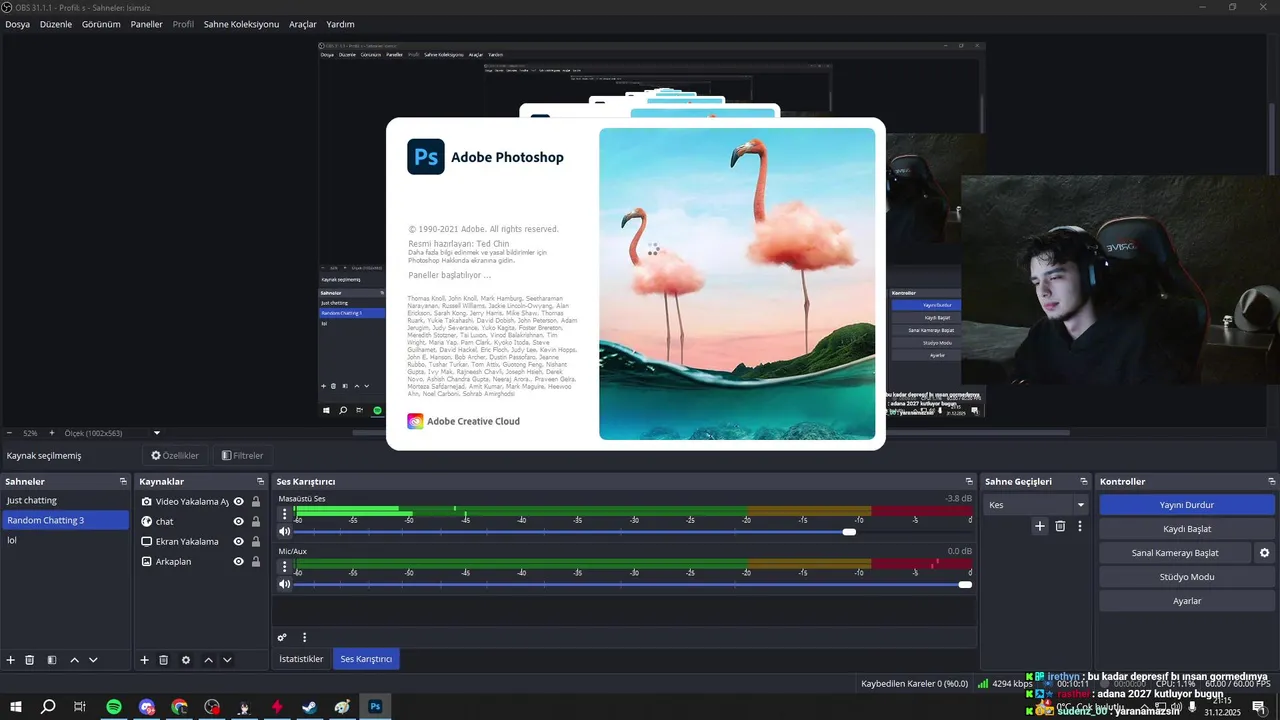Hide the chat source with eye icon
This screenshot has width=1280, height=720.
pyautogui.click(x=239, y=522)
